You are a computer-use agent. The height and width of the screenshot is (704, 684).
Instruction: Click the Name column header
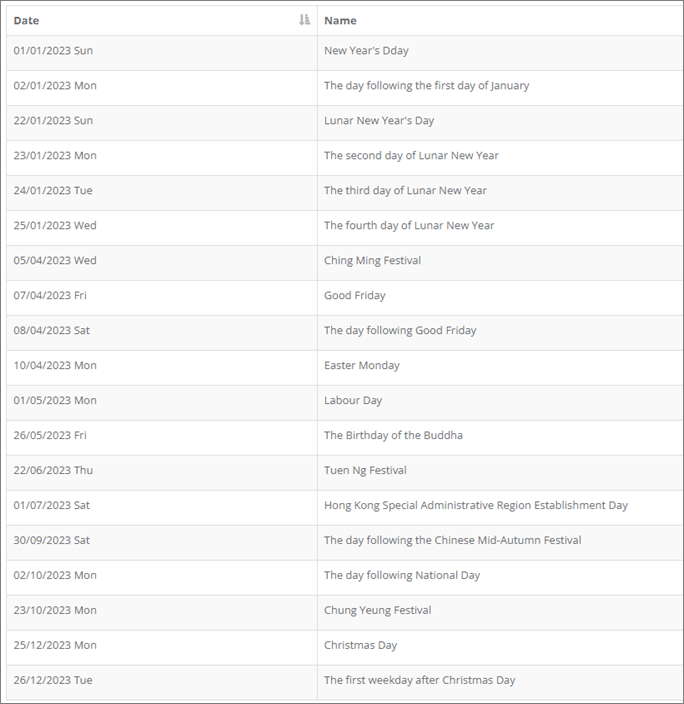(x=340, y=20)
